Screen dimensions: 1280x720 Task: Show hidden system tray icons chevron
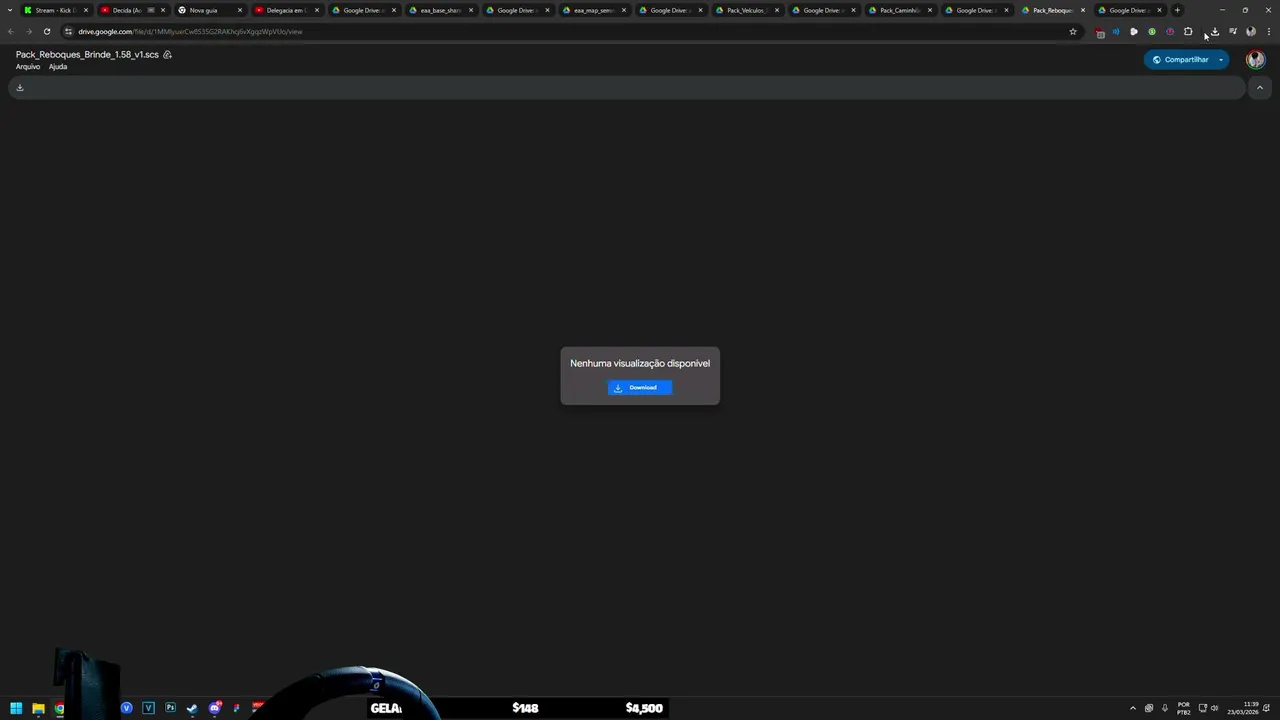point(1133,708)
